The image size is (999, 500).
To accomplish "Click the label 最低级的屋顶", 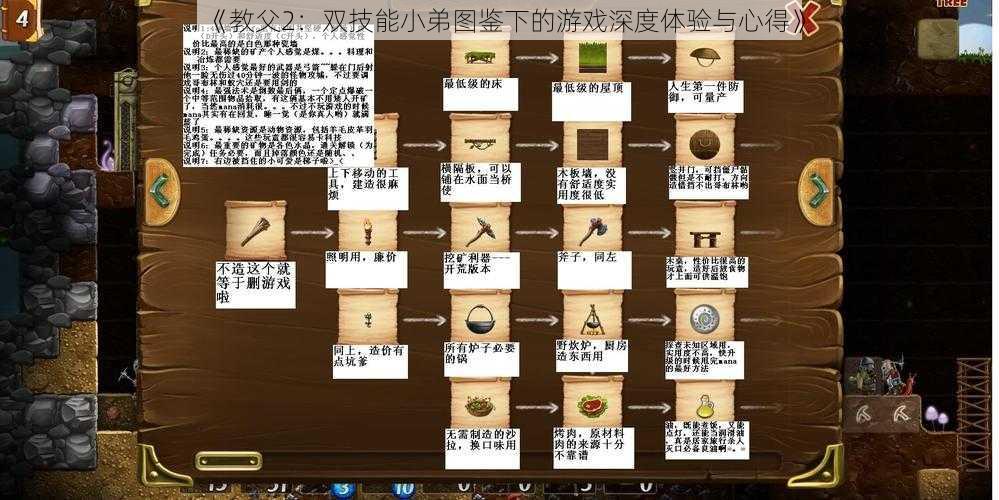I will (591, 101).
